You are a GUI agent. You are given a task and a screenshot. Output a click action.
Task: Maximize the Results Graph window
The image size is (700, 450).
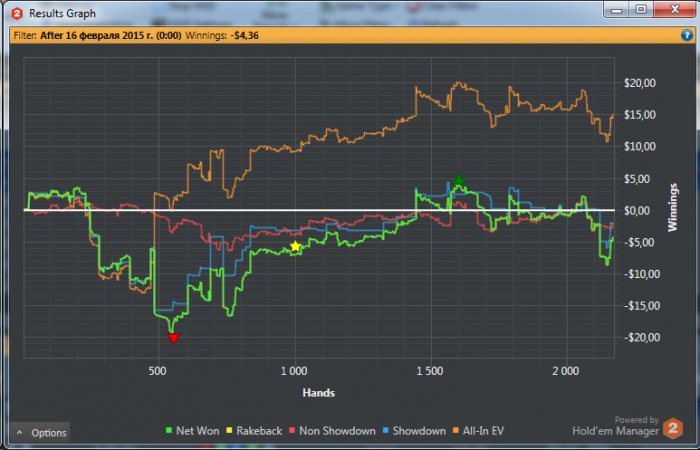coord(641,9)
